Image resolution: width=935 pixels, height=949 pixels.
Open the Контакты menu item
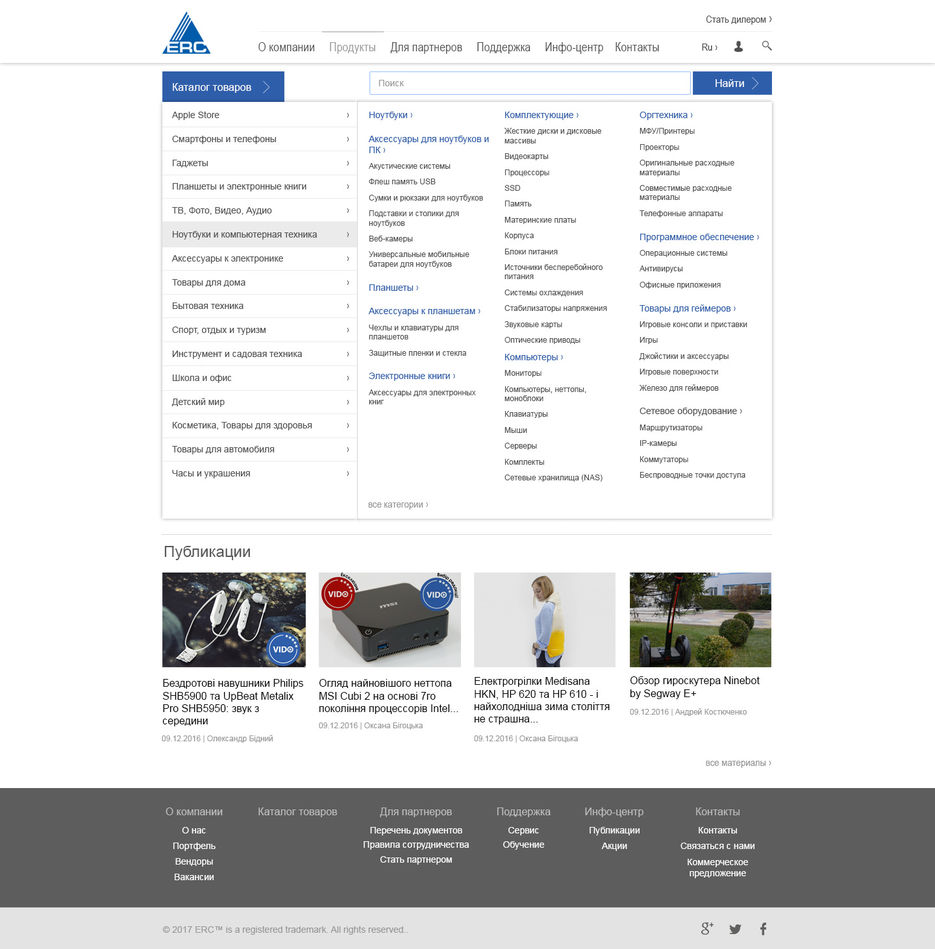(636, 47)
